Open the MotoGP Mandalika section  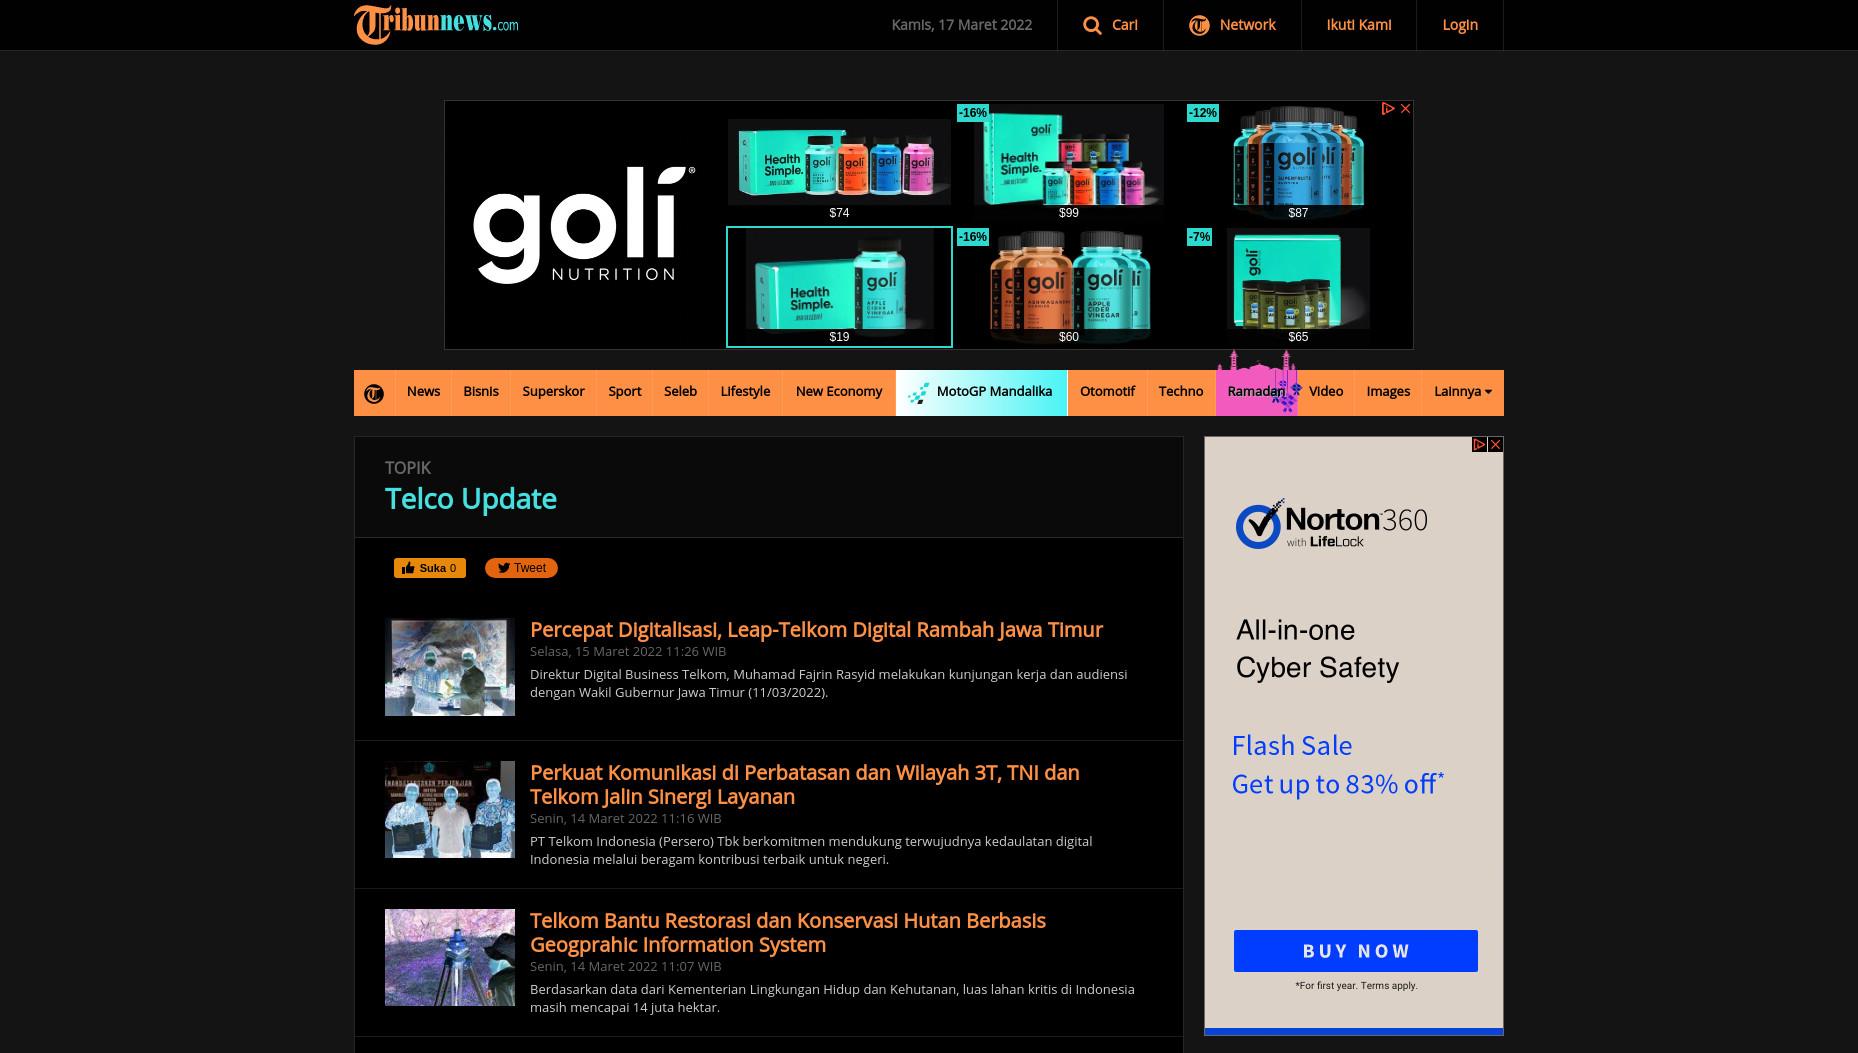981,392
